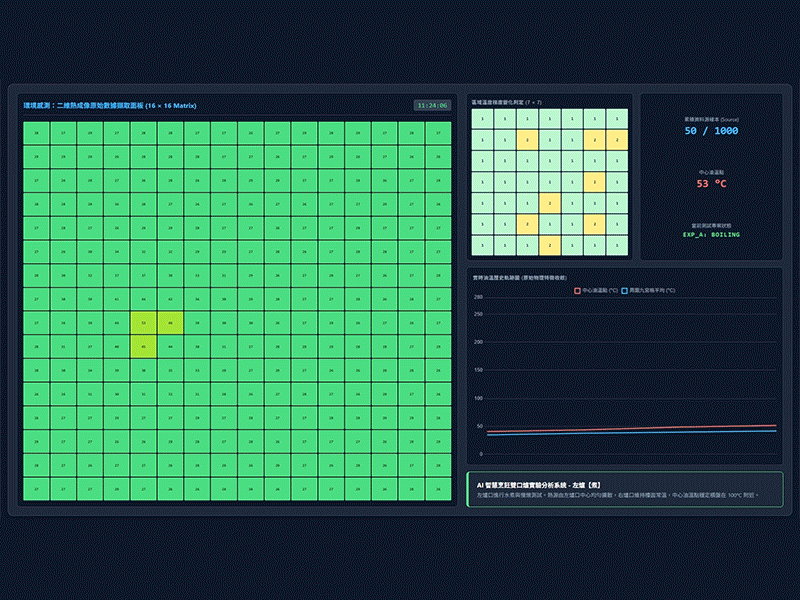This screenshot has height=600, width=800.
Task: Click the 53 °C center temperature readout
Action: pos(711,184)
